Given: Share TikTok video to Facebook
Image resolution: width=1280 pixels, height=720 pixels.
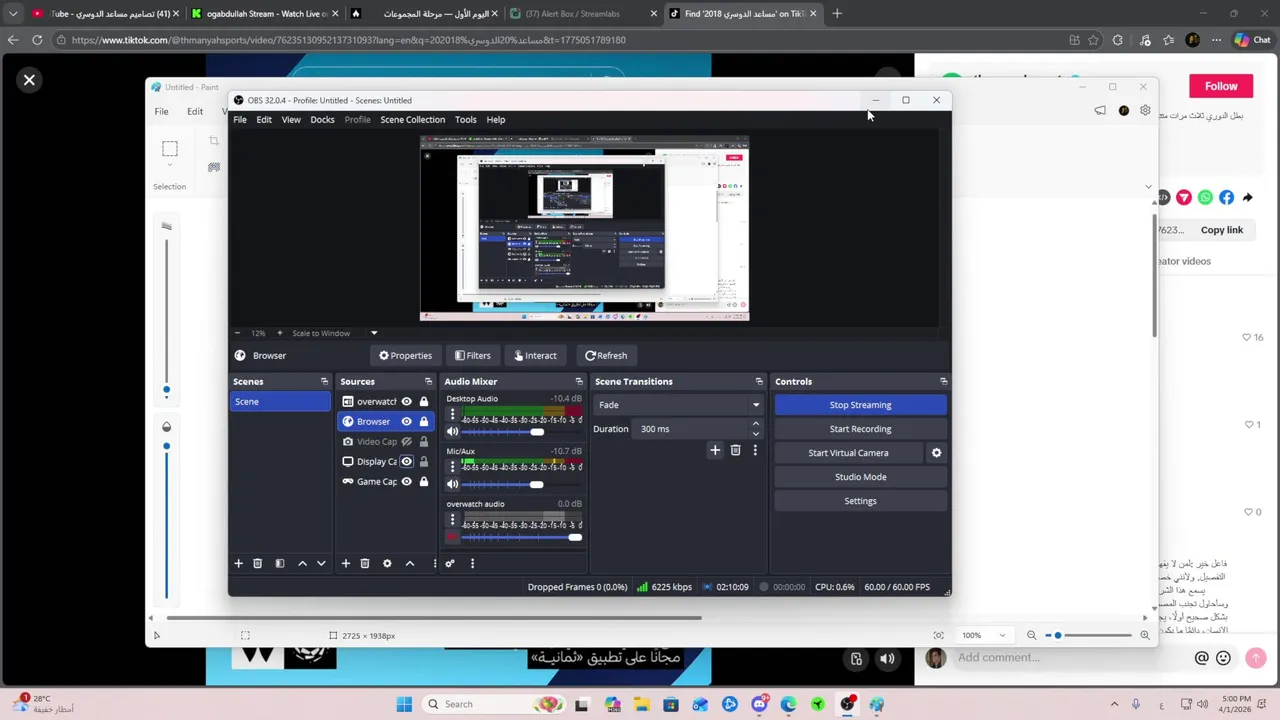Looking at the screenshot, I should coord(1226,197).
